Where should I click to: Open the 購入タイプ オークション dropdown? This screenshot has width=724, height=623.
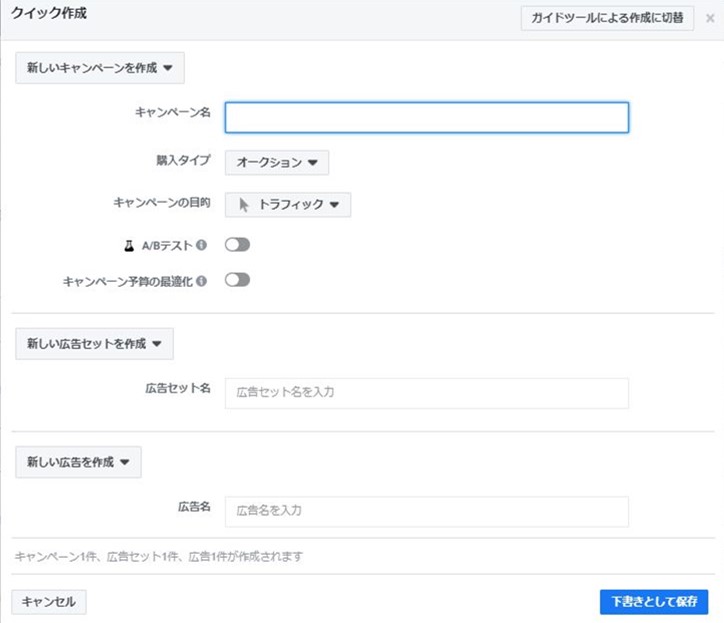click(x=277, y=163)
